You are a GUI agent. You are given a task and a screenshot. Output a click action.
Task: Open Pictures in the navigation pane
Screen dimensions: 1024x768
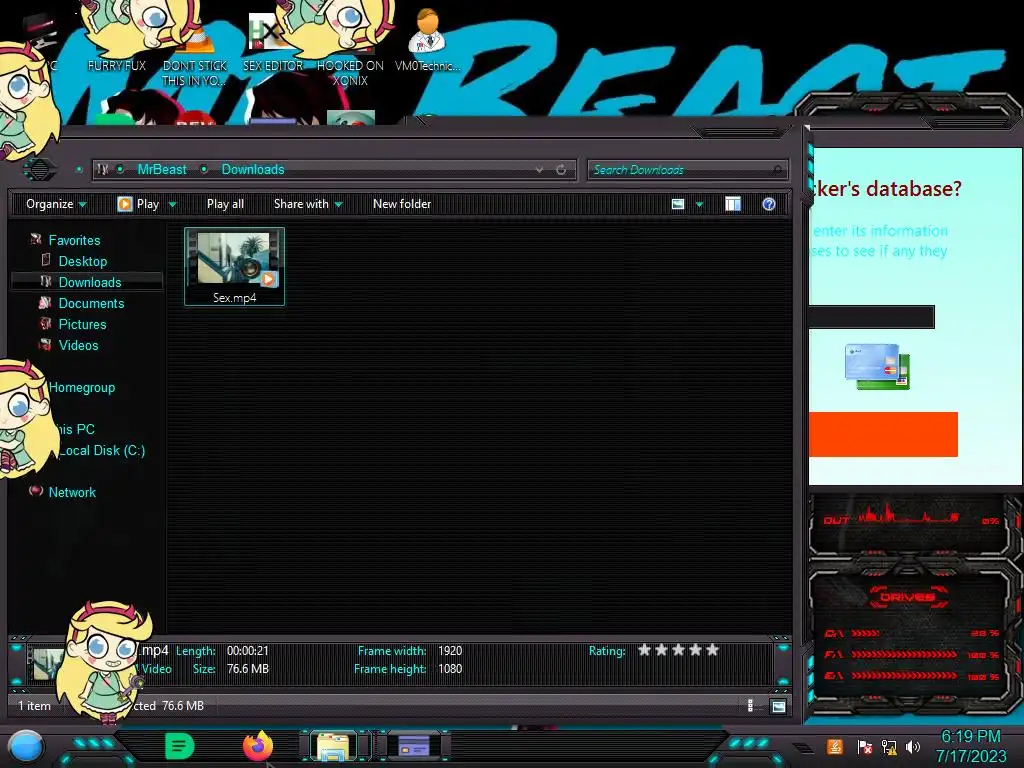pyautogui.click(x=82, y=324)
